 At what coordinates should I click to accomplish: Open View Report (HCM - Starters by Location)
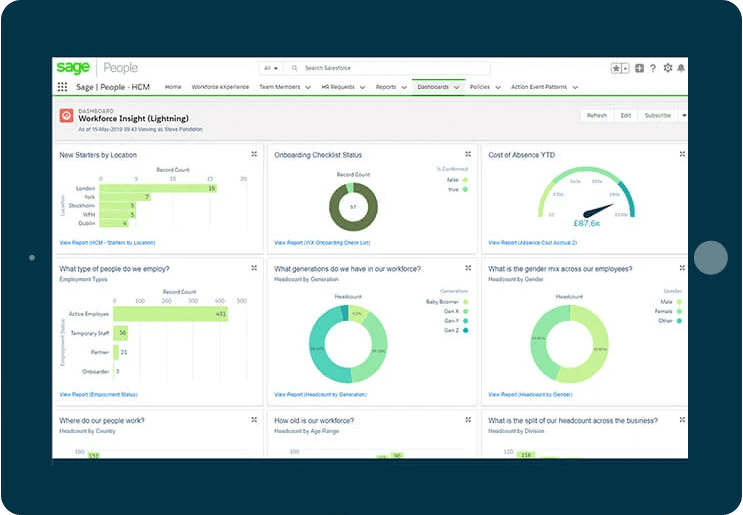[107, 242]
